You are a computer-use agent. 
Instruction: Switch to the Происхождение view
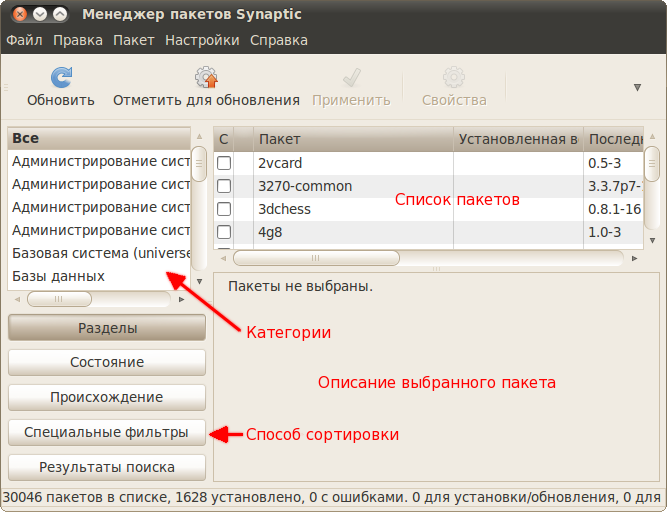[107, 397]
